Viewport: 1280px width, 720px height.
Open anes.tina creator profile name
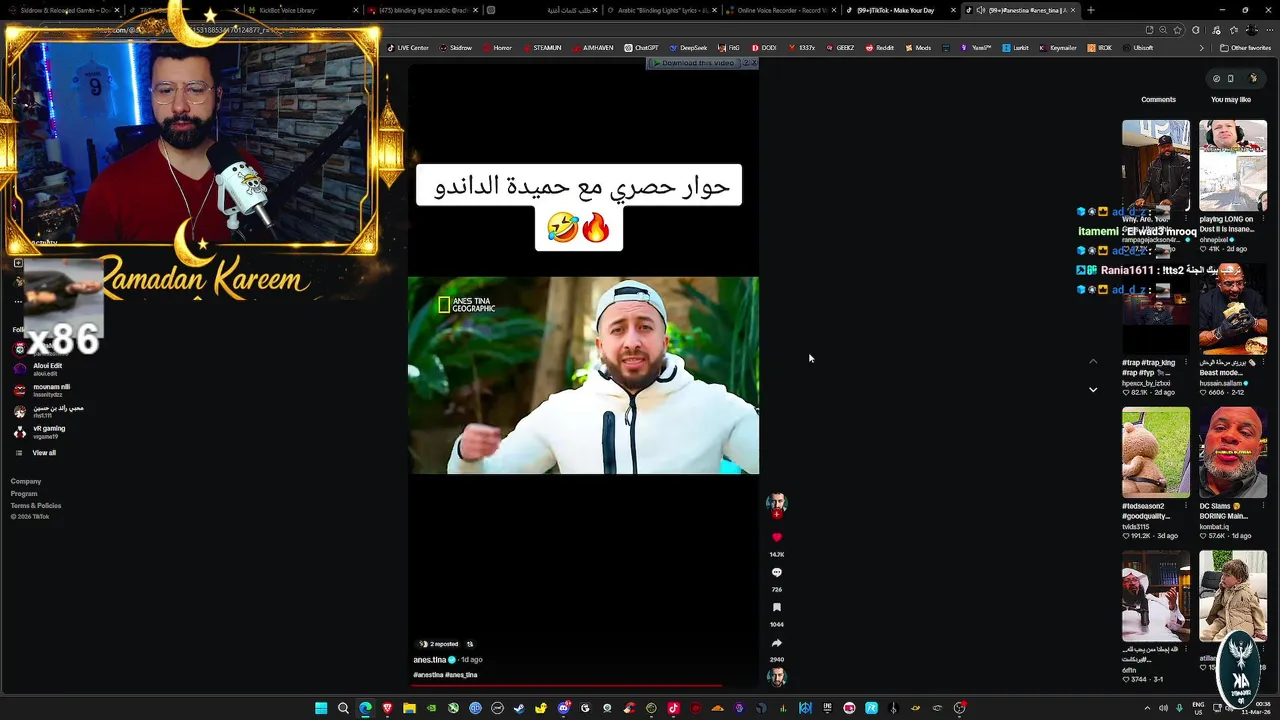click(x=430, y=660)
